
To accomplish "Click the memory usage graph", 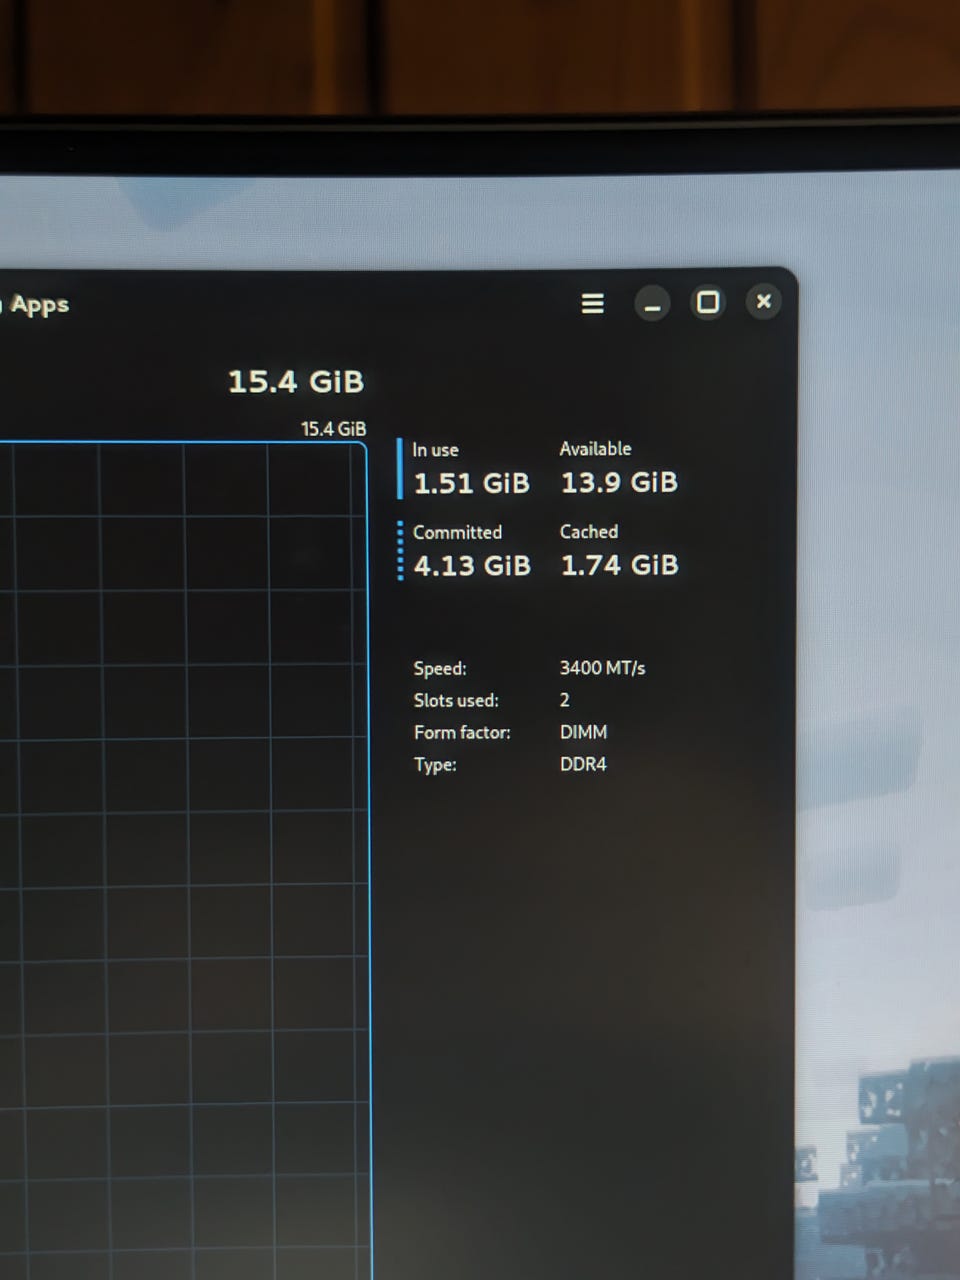I will (184, 860).
